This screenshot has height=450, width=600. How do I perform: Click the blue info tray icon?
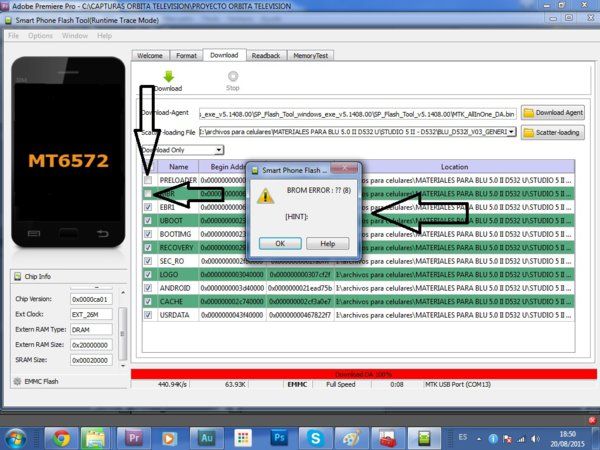(493, 439)
